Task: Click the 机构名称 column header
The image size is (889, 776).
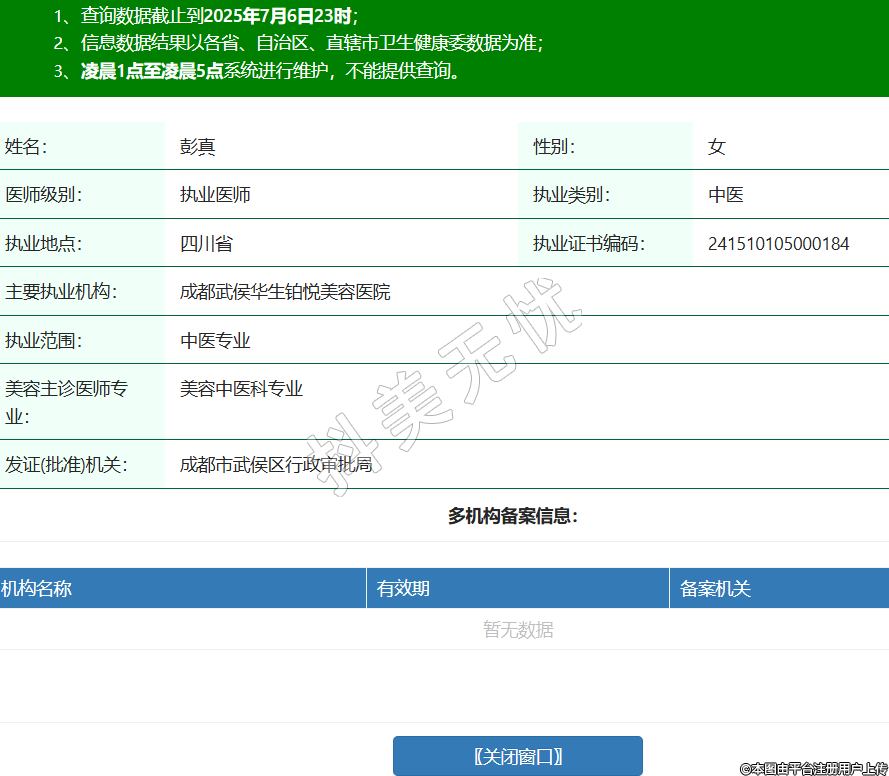Action: click(37, 589)
